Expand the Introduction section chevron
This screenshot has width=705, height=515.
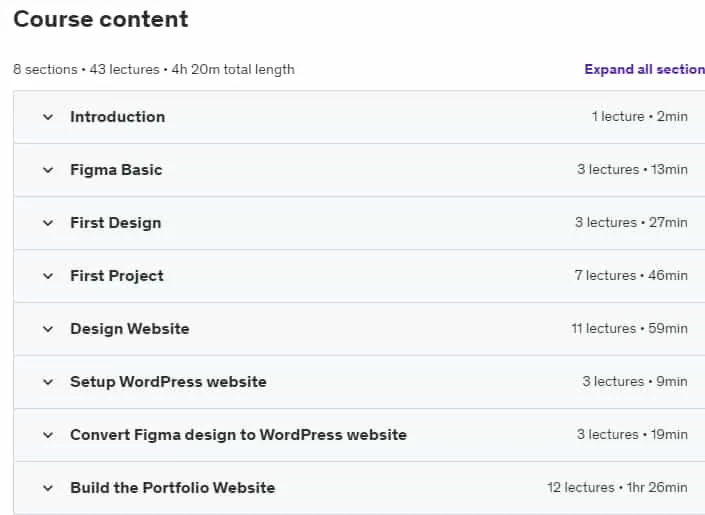[48, 117]
